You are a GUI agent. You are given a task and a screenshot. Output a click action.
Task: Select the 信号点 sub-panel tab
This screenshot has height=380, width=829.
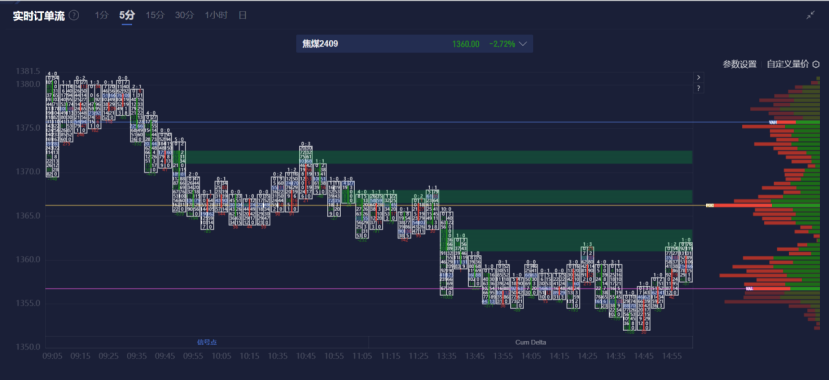(x=207, y=342)
